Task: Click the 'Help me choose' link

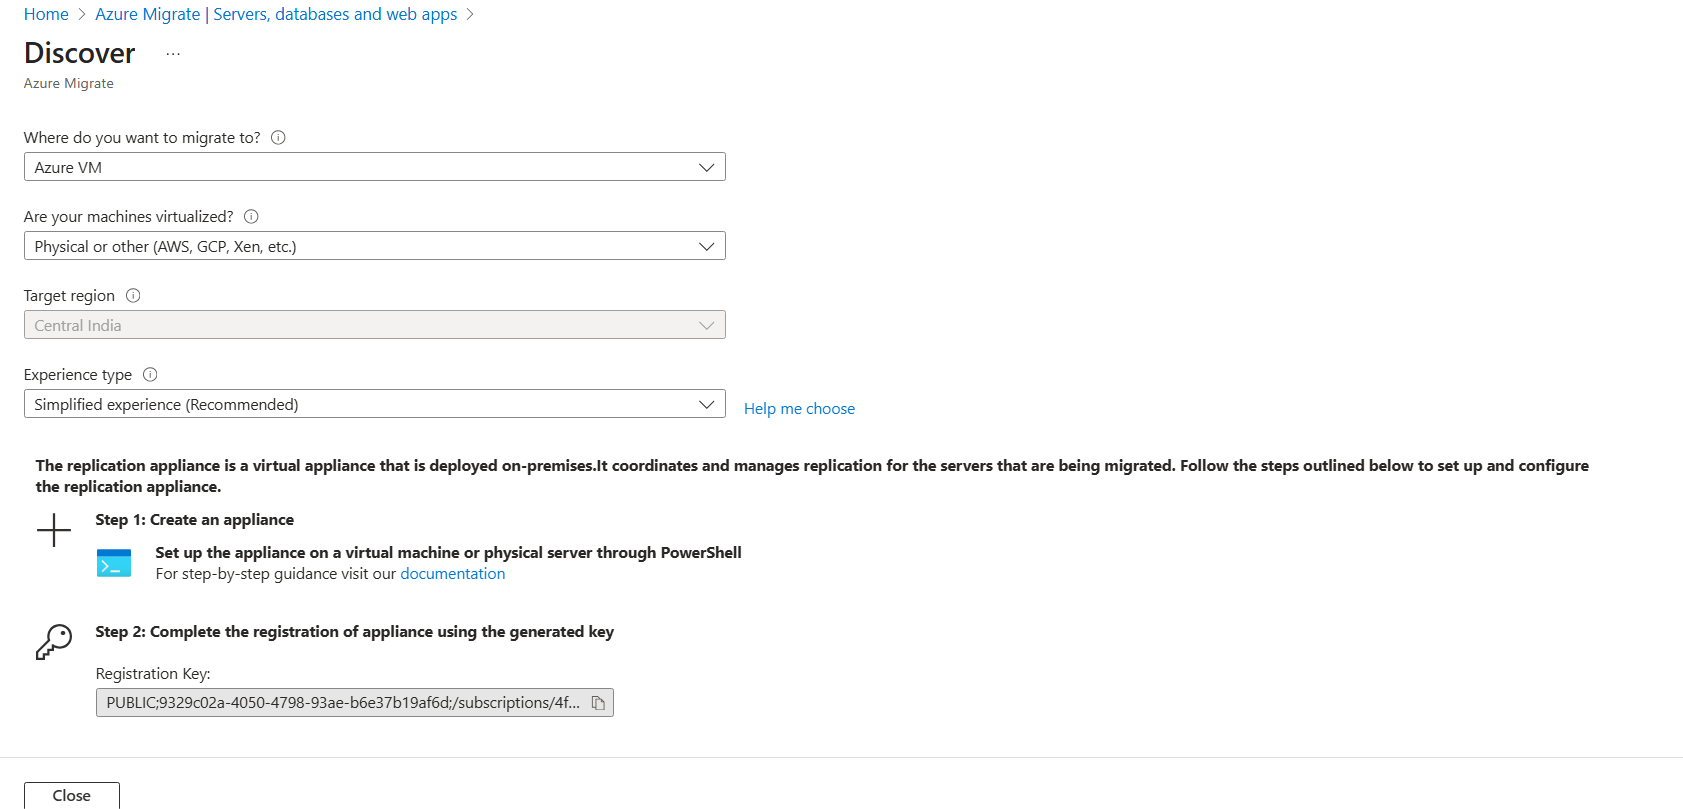Action: pos(799,409)
